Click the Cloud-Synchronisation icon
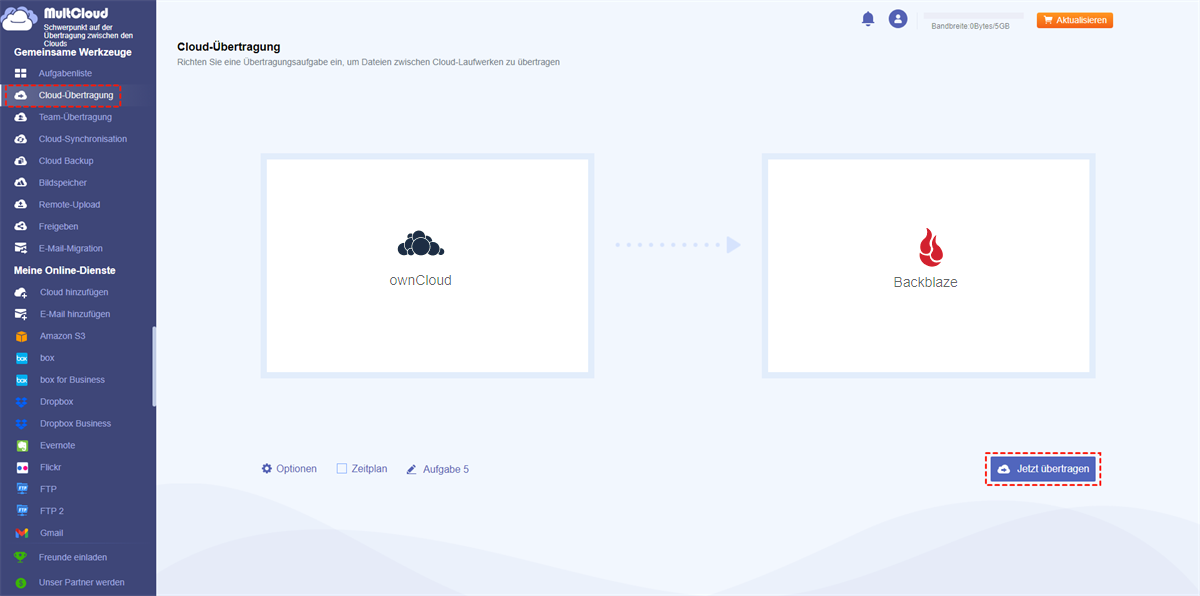This screenshot has width=1200, height=596. click(x=20, y=139)
